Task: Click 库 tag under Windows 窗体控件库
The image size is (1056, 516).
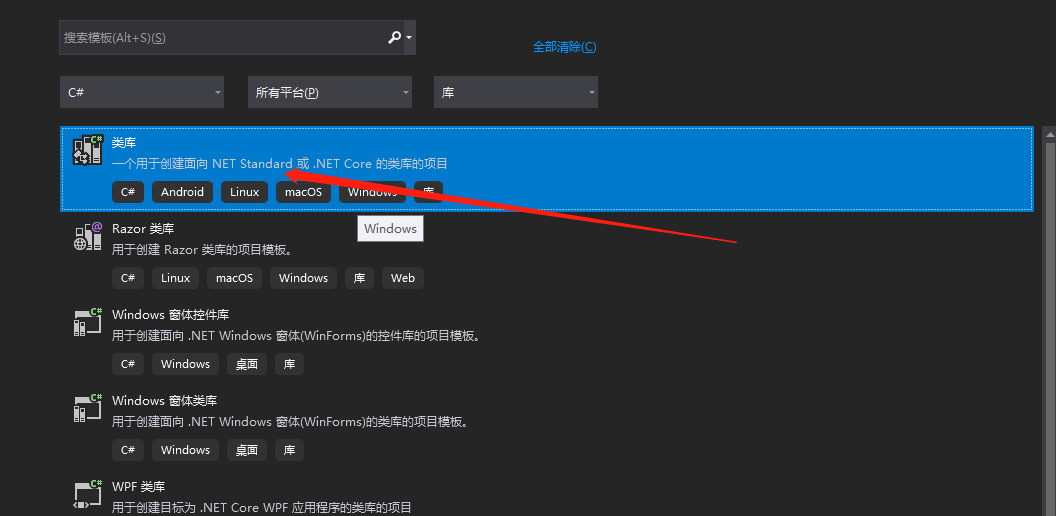Action: pos(290,364)
